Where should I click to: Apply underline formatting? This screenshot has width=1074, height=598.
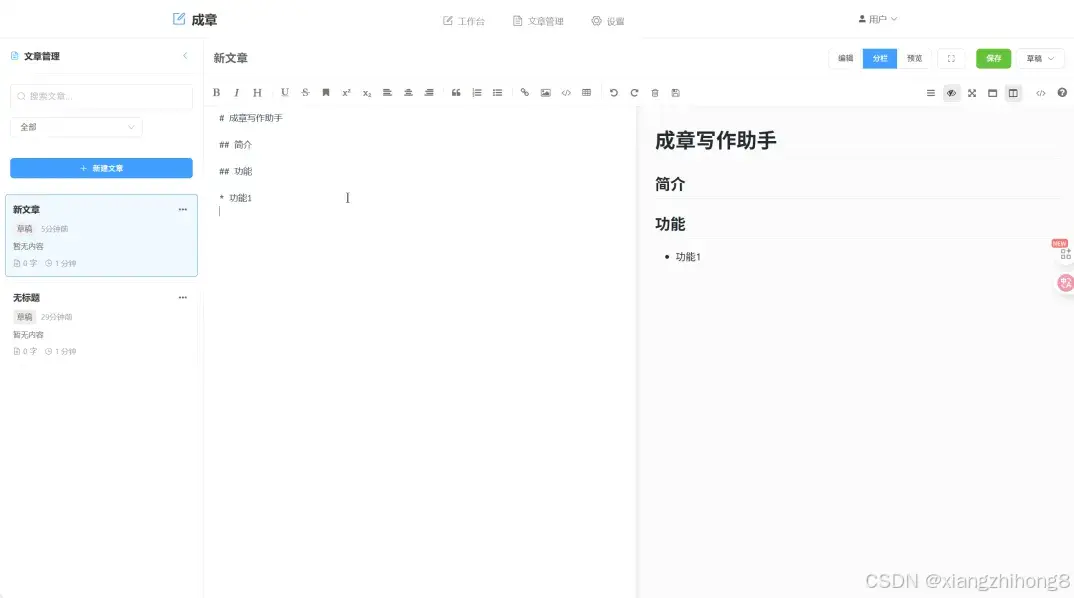(285, 92)
